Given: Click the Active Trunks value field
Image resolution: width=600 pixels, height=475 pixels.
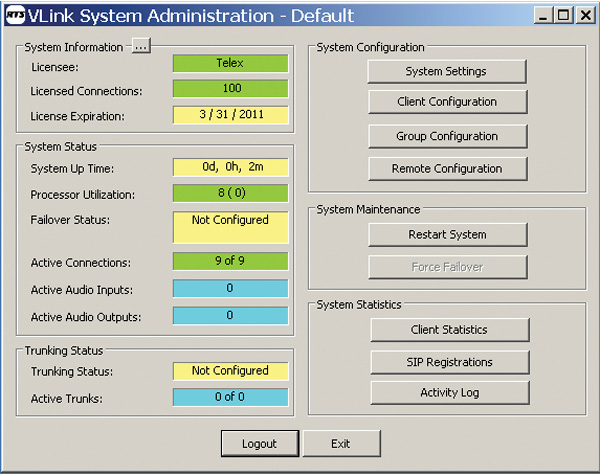Looking at the screenshot, I should tap(230, 399).
